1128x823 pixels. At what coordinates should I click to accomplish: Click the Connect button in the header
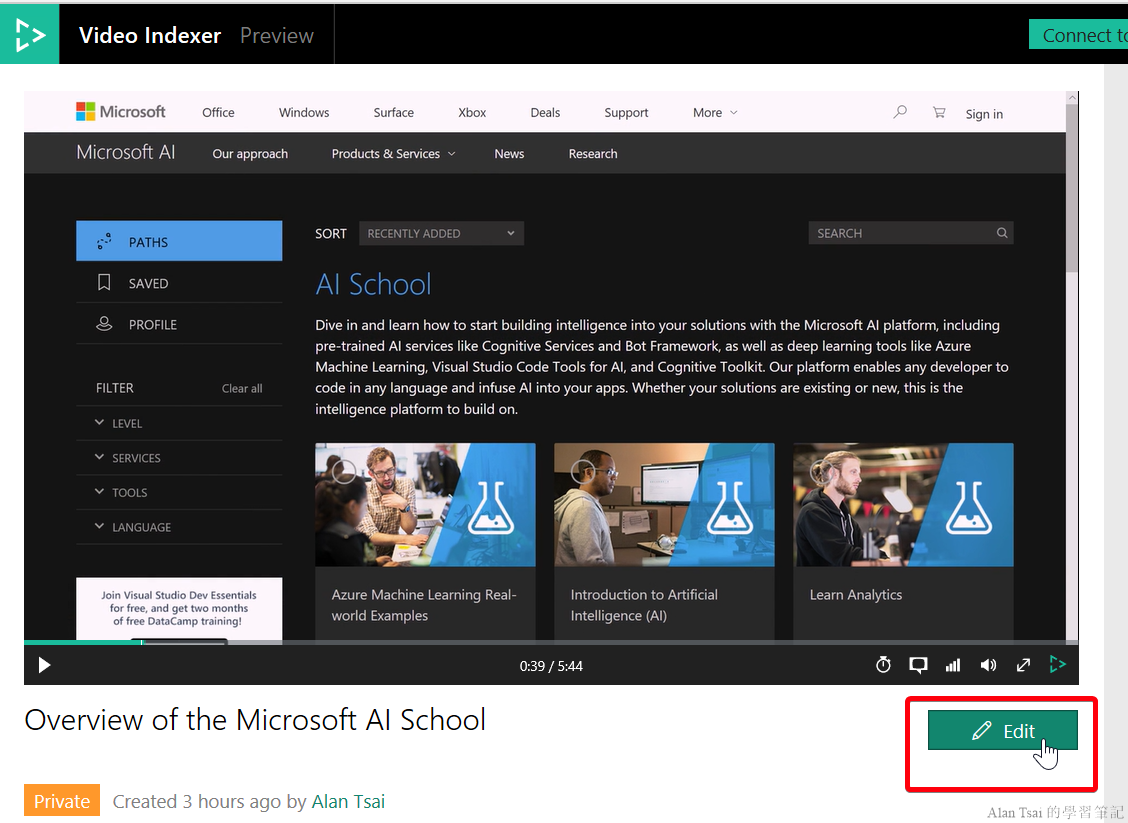tap(1078, 35)
